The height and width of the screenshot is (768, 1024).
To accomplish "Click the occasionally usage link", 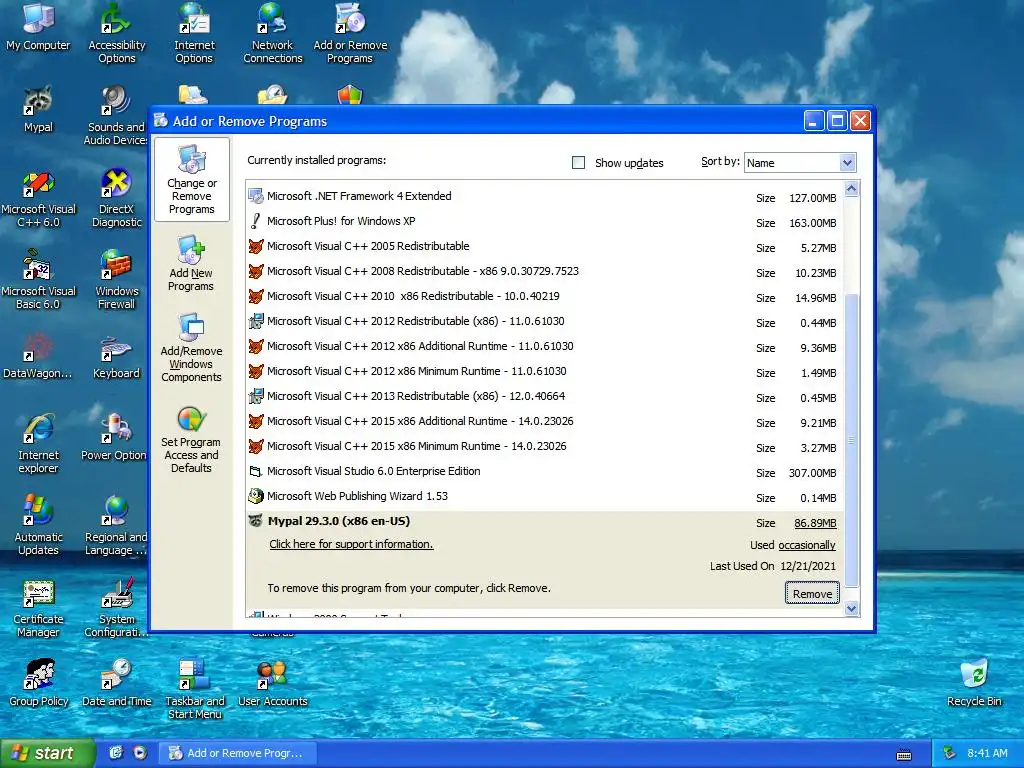I will [x=807, y=545].
